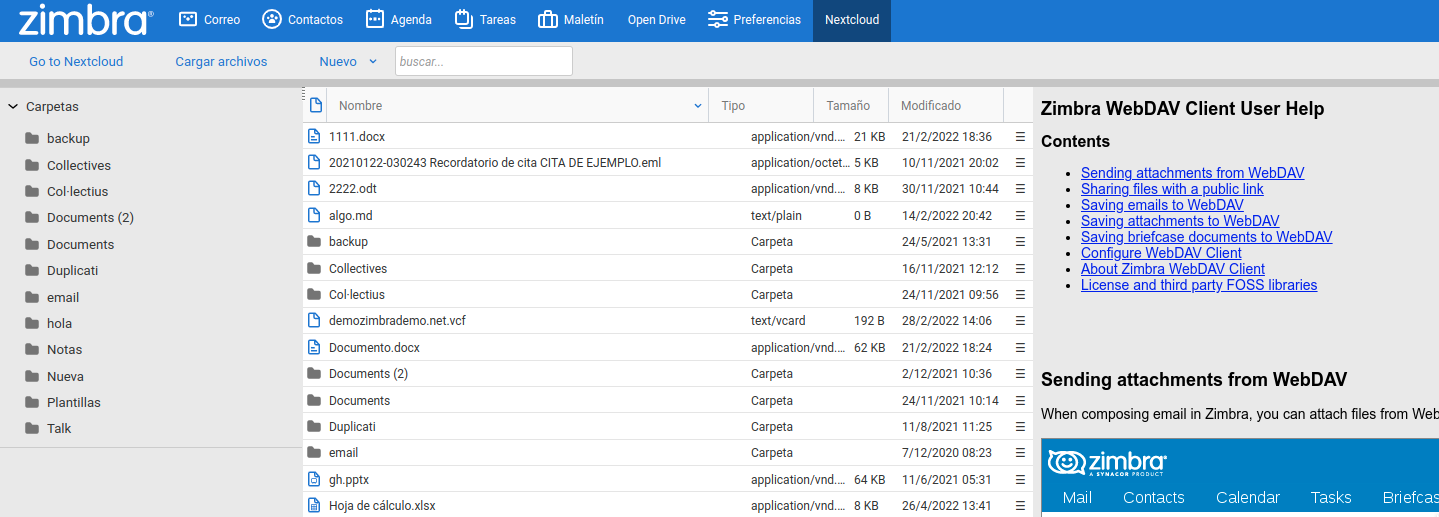1439x517 pixels.
Task: Select the backup folder in sidebar
Action: pos(68,139)
